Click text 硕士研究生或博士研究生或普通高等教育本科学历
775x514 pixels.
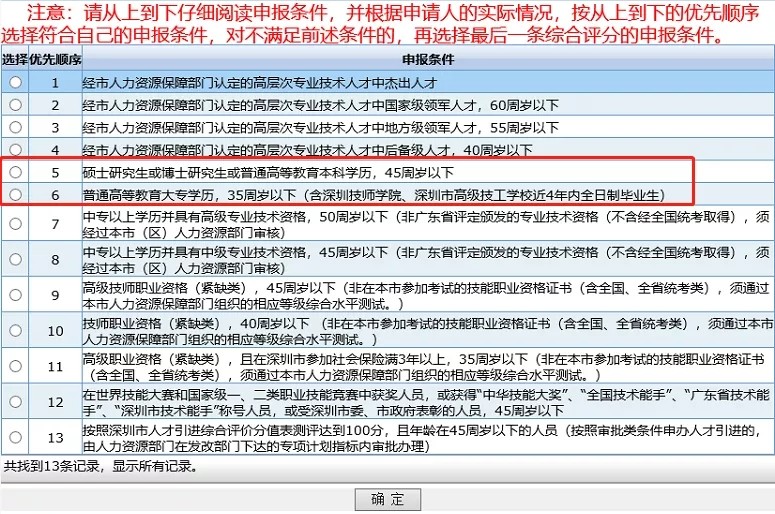tap(227, 172)
